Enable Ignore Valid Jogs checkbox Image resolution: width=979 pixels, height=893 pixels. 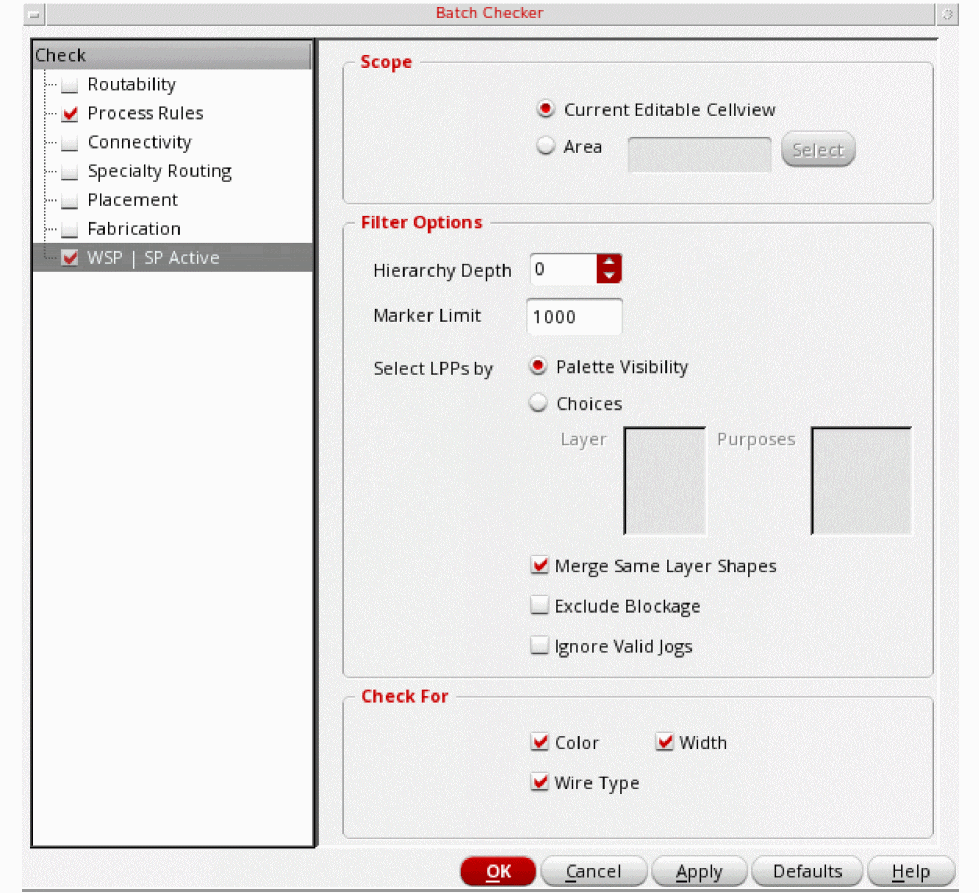[540, 646]
